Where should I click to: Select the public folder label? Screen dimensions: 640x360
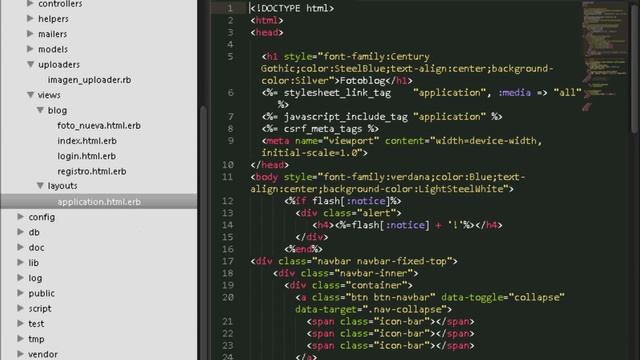pyautogui.click(x=41, y=293)
